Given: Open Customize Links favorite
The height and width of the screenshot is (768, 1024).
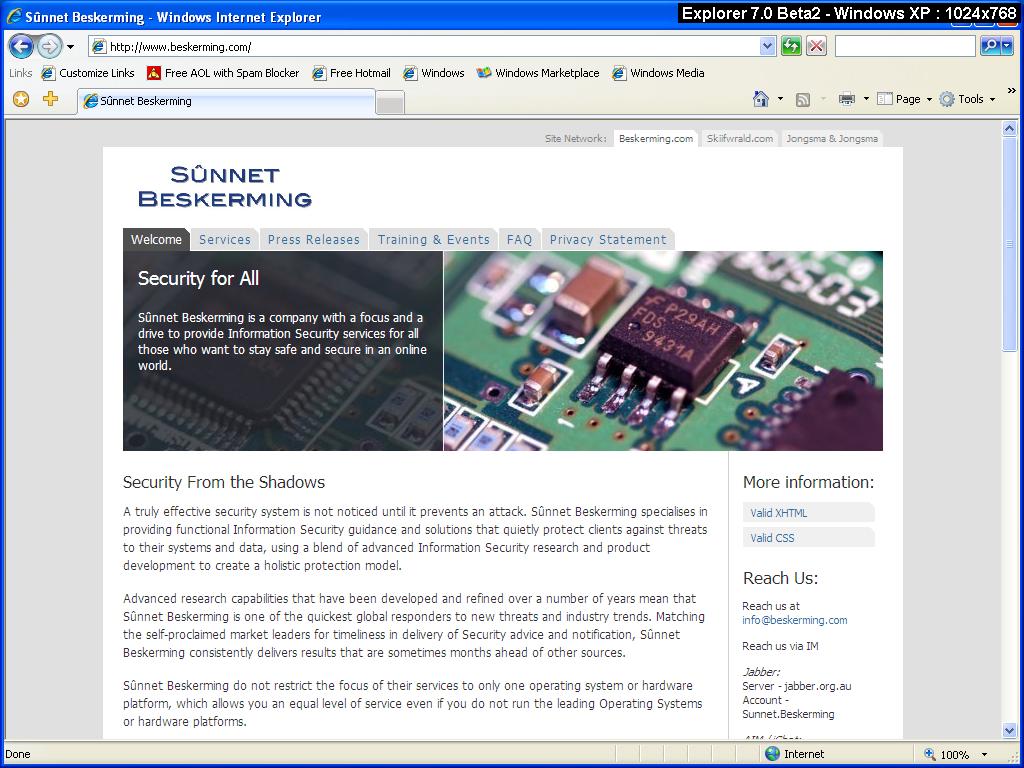Looking at the screenshot, I should (88, 73).
